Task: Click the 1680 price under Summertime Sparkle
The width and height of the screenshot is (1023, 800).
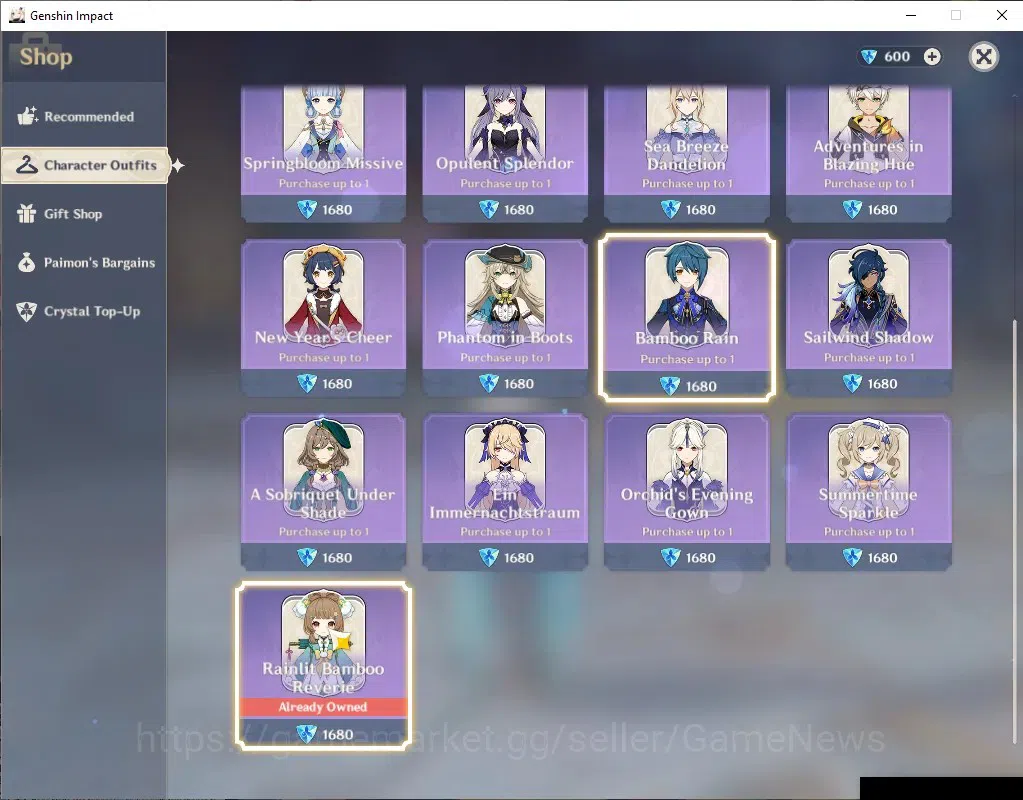Action: pos(882,558)
